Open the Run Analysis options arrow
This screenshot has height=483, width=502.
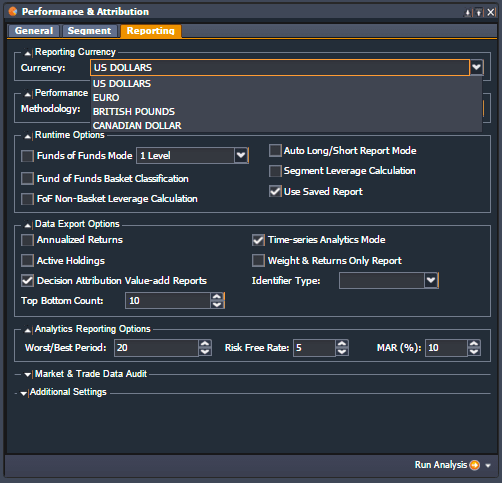coord(488,465)
